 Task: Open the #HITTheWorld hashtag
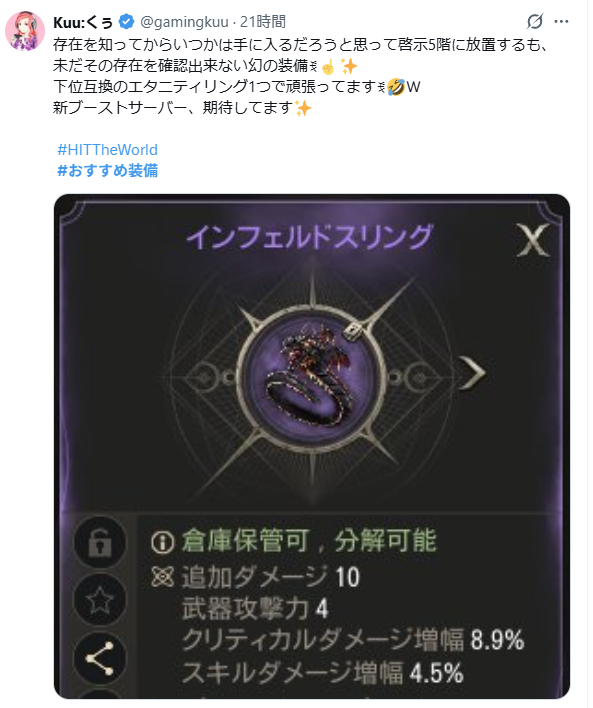click(x=107, y=150)
